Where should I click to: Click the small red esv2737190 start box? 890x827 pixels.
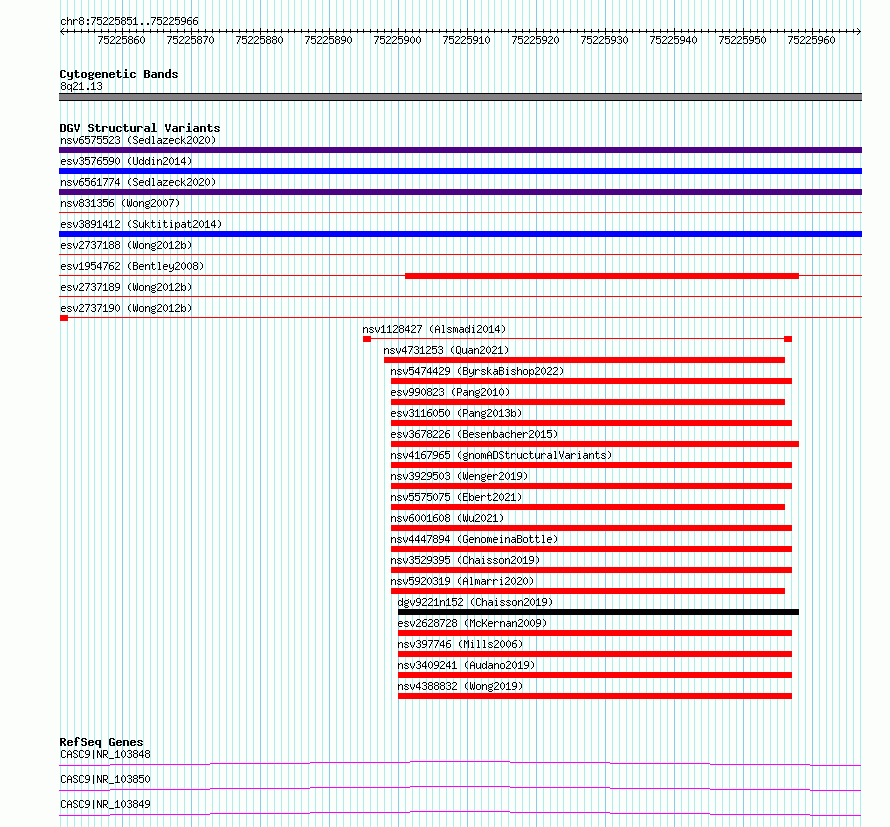pos(64,318)
